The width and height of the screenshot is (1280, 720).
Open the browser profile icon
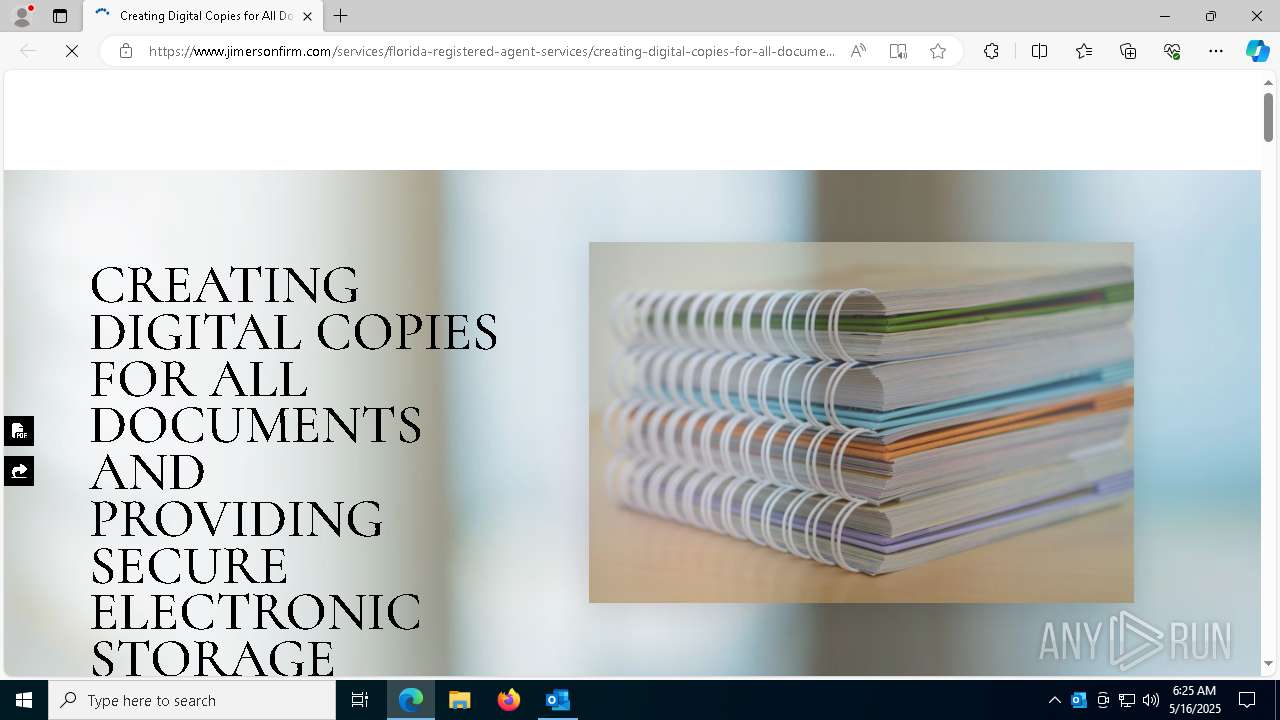pos(22,16)
